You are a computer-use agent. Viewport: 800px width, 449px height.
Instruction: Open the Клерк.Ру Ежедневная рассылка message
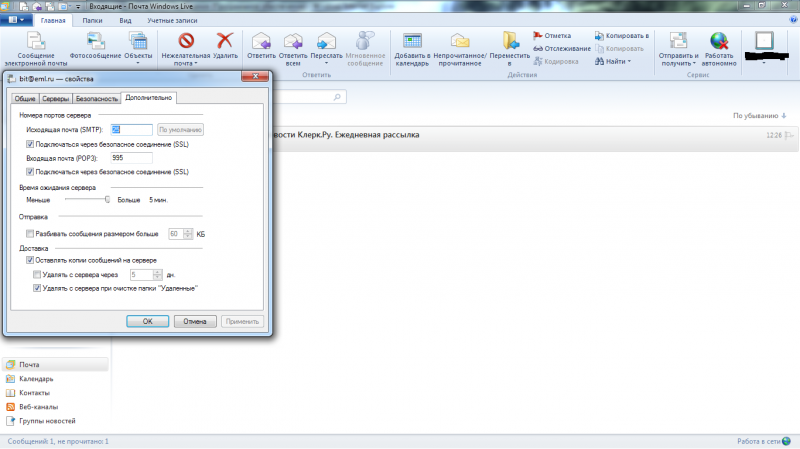[534, 138]
